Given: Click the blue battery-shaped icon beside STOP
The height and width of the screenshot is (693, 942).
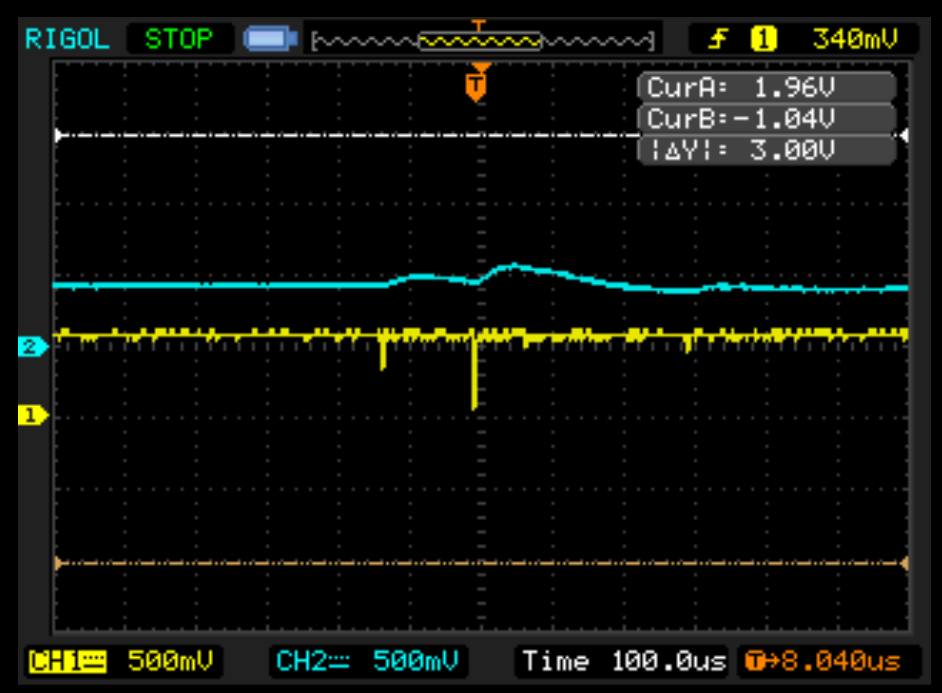Looking at the screenshot, I should click(271, 40).
